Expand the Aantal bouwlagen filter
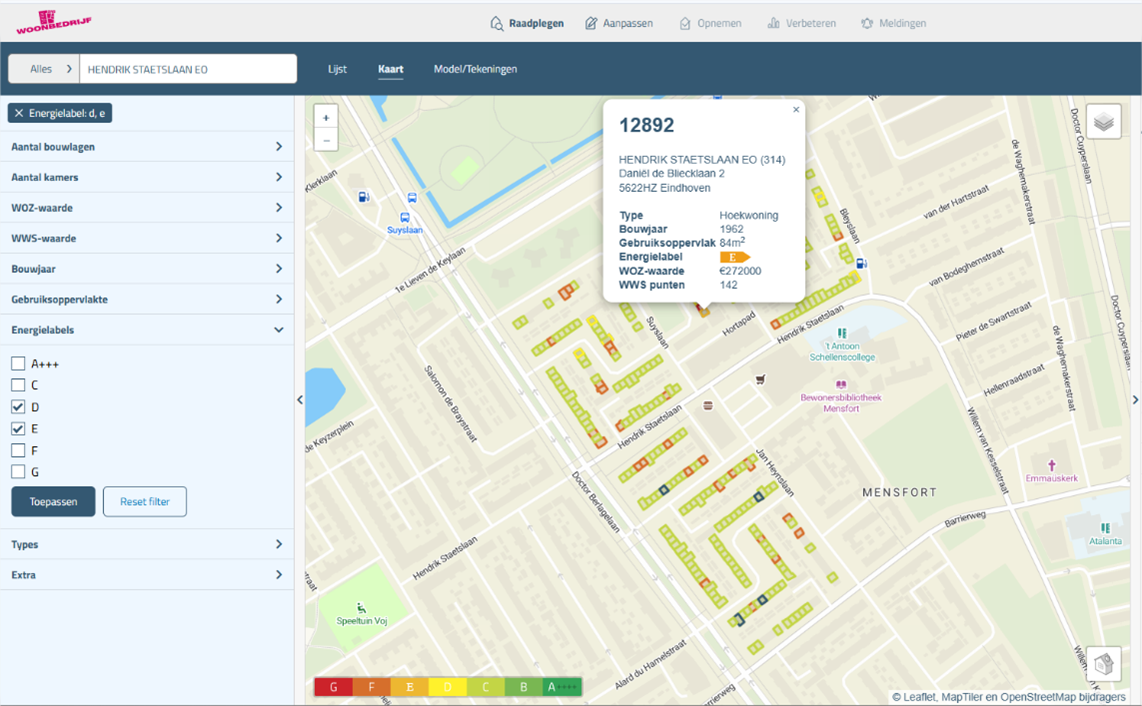 tap(147, 147)
